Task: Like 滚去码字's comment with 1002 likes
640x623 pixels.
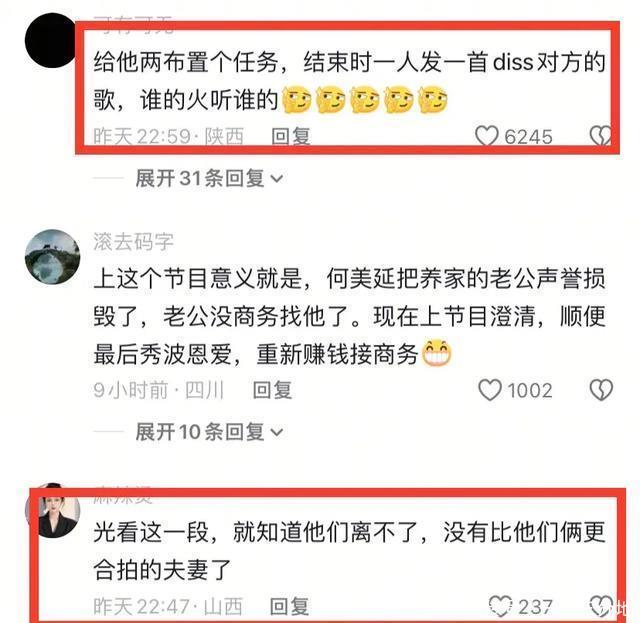Action: [x=489, y=389]
